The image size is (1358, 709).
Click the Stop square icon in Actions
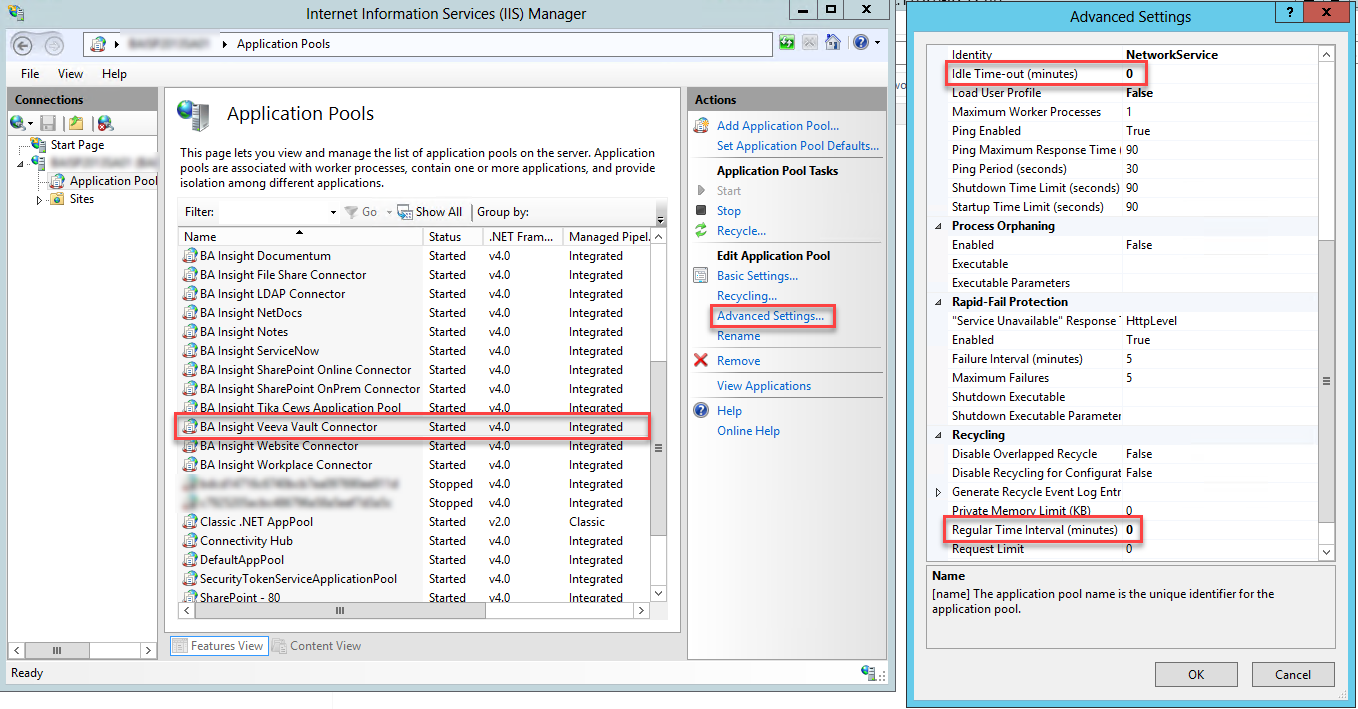click(701, 211)
